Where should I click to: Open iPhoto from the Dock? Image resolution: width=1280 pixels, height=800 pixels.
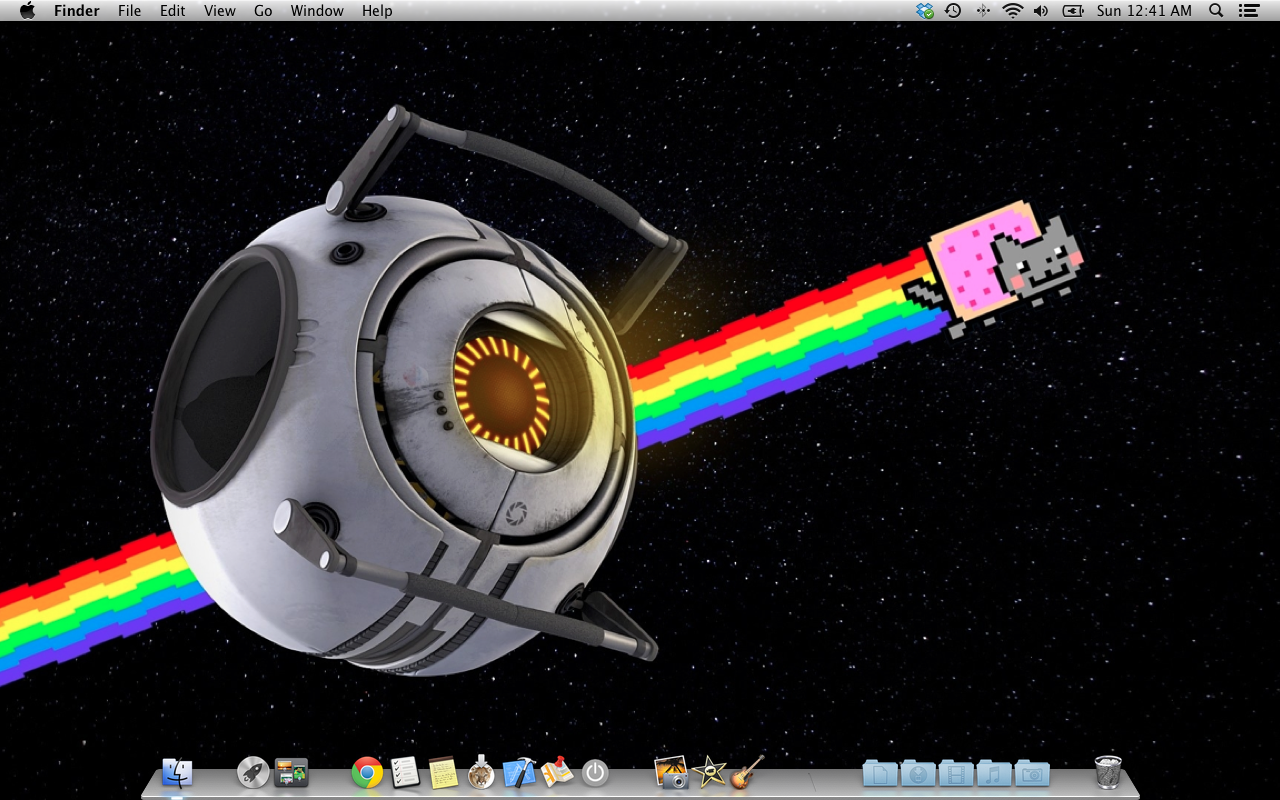coord(671,772)
